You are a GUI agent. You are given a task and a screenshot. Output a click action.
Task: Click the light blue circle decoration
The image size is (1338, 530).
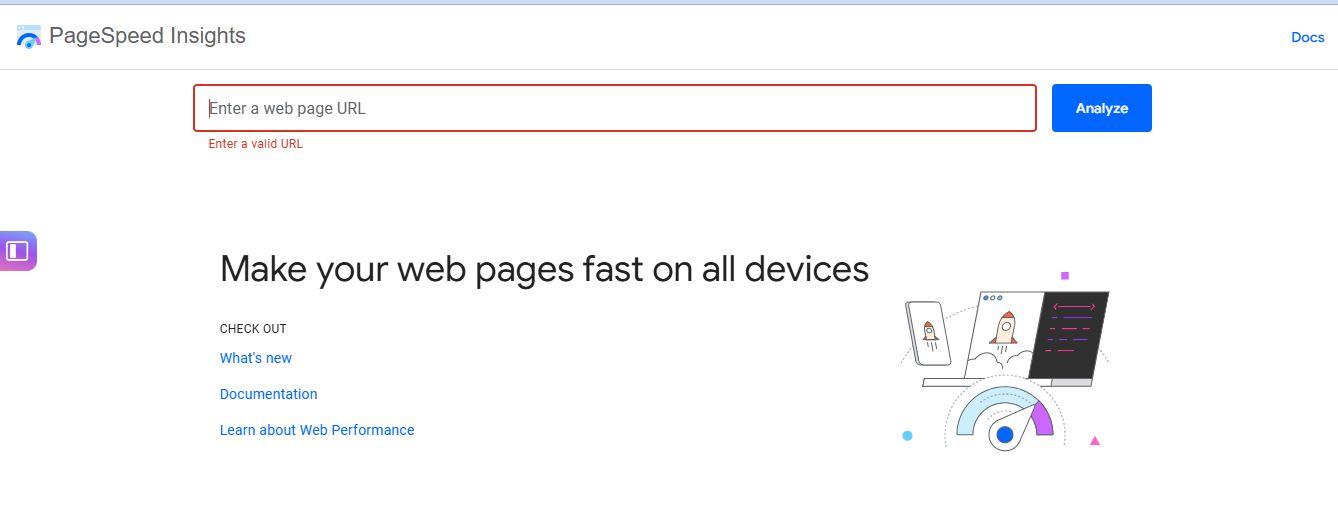point(907,436)
